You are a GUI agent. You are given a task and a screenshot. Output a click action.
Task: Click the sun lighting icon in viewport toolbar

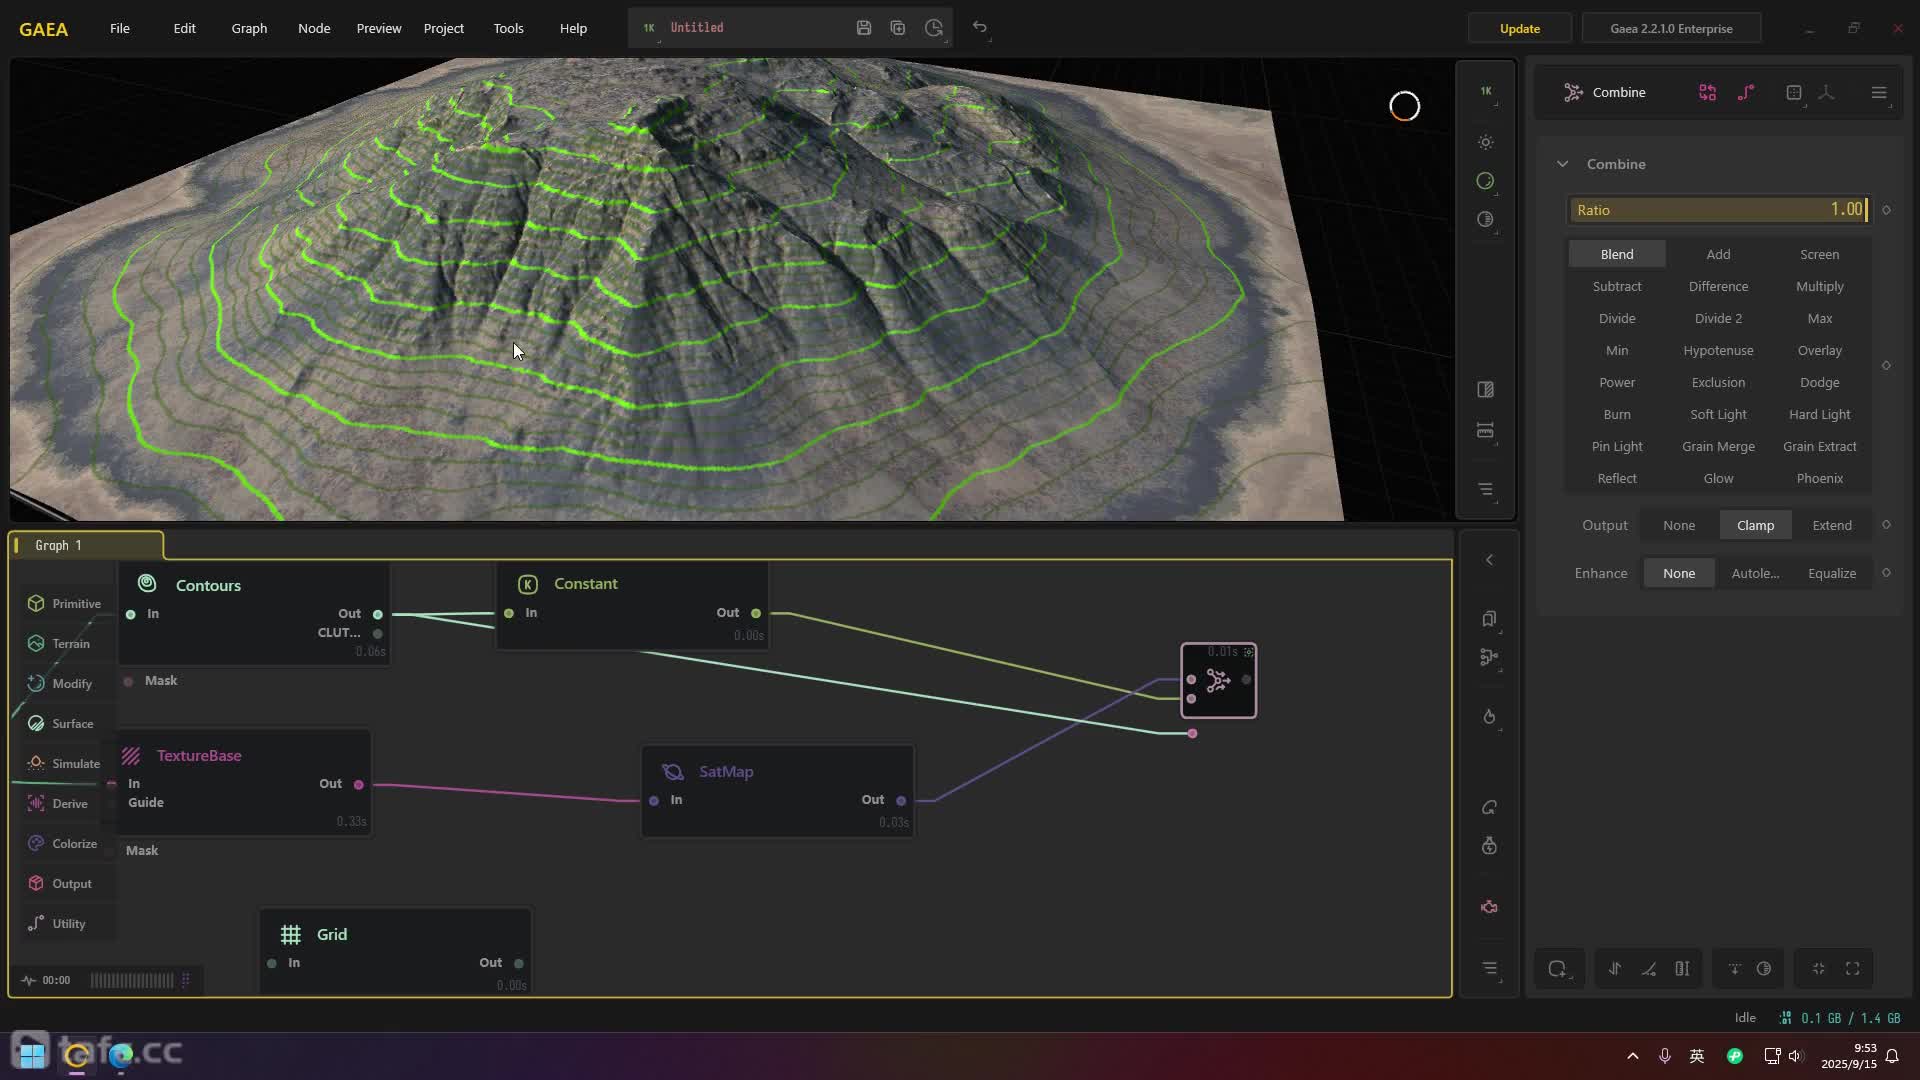[1486, 143]
